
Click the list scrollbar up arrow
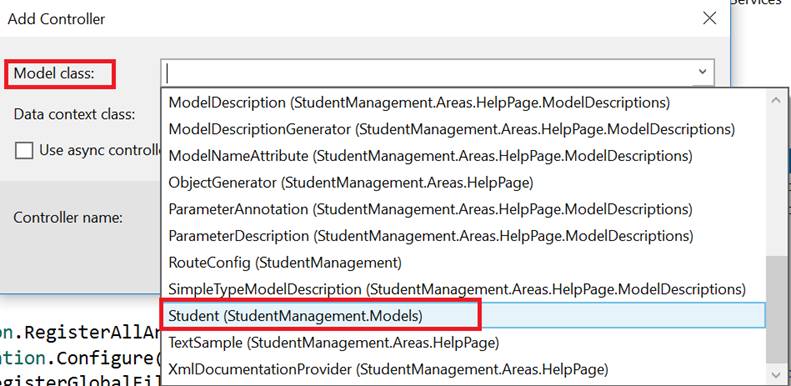(x=776, y=100)
